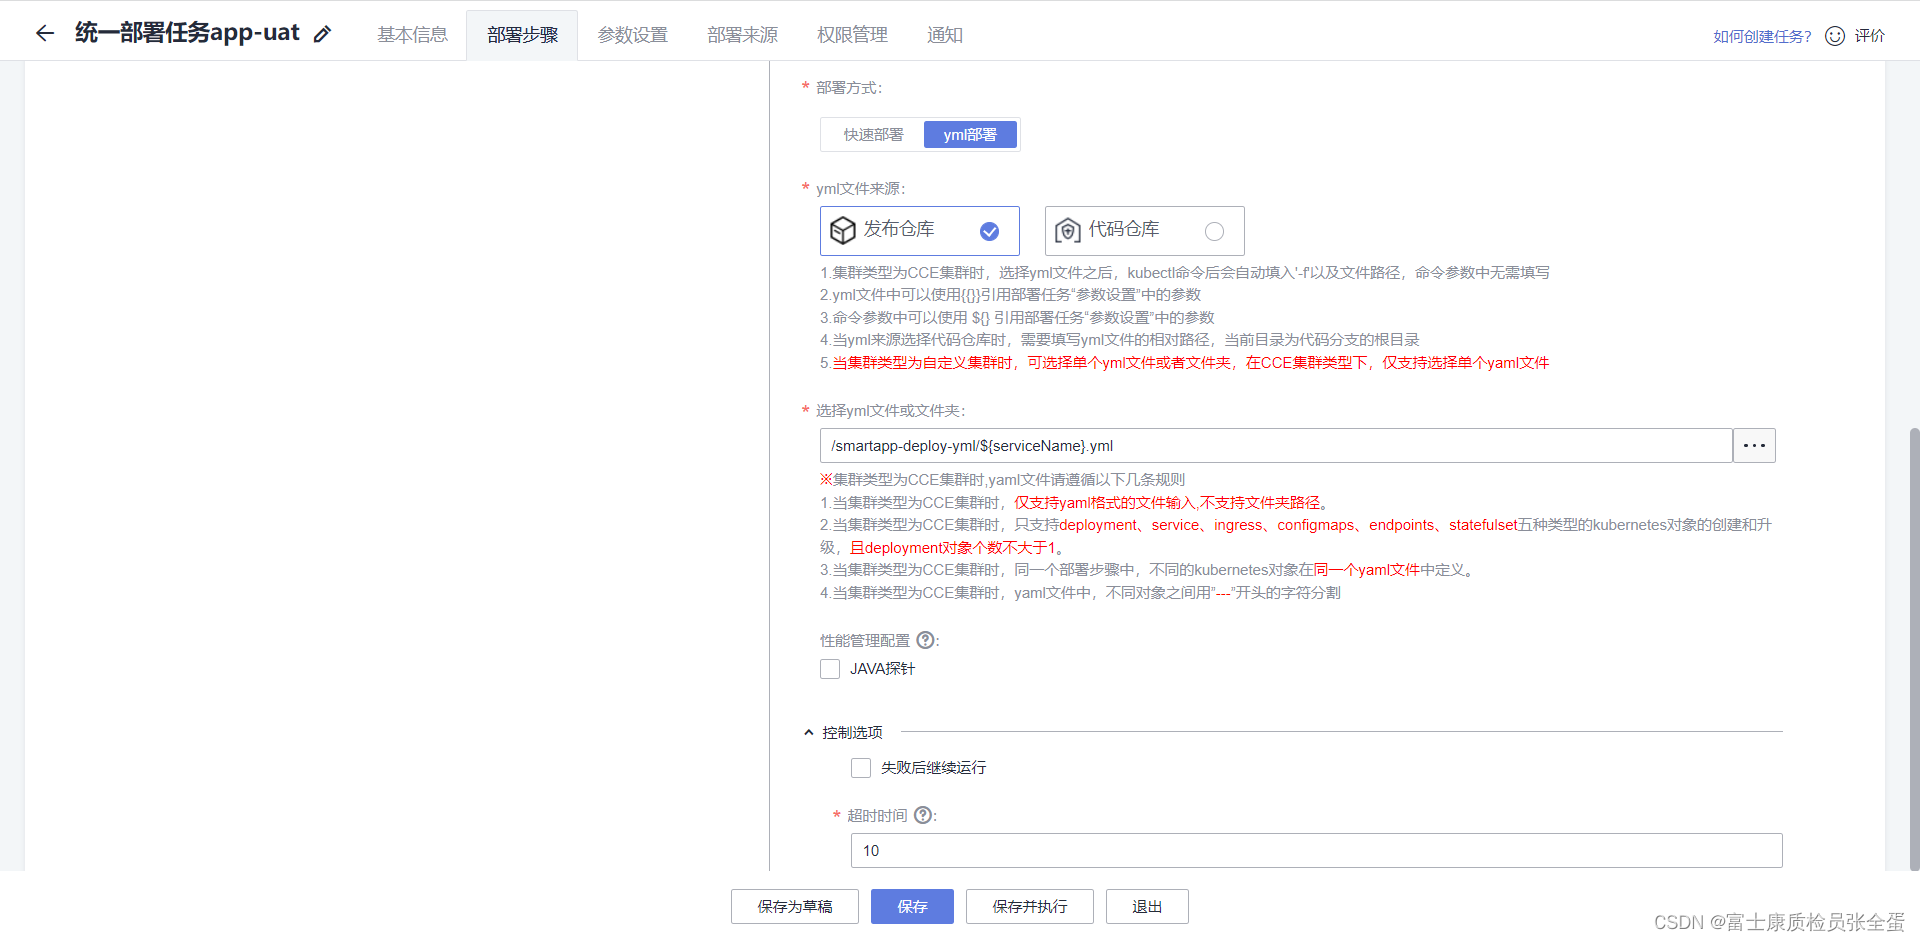Click the 统一部署任务app-uat title text

coord(187,33)
